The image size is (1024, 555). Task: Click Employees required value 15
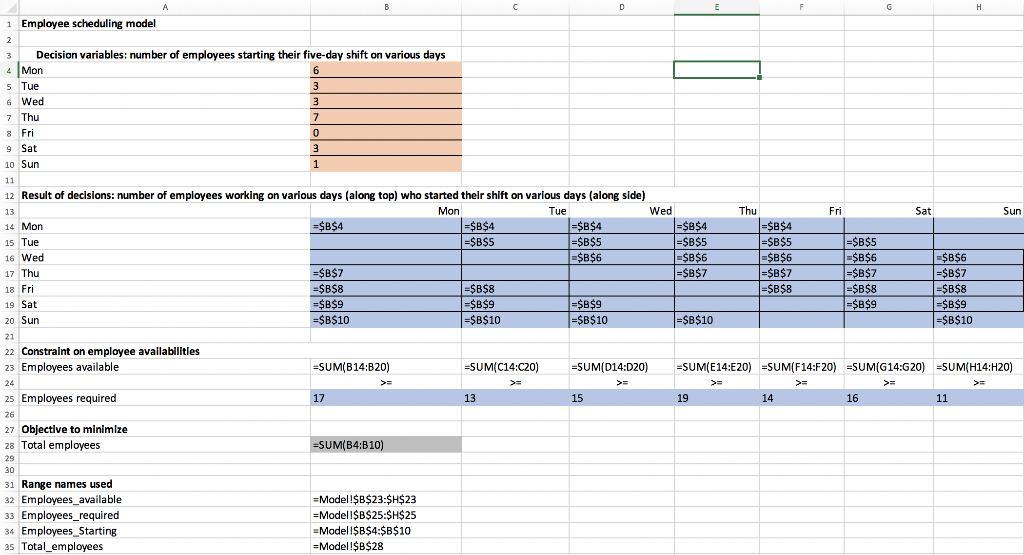(x=622, y=398)
